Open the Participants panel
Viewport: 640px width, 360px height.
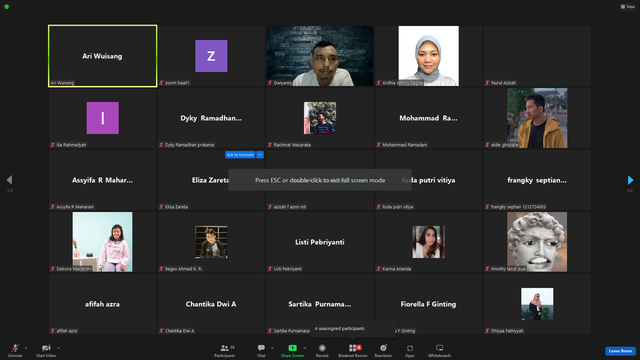225,350
